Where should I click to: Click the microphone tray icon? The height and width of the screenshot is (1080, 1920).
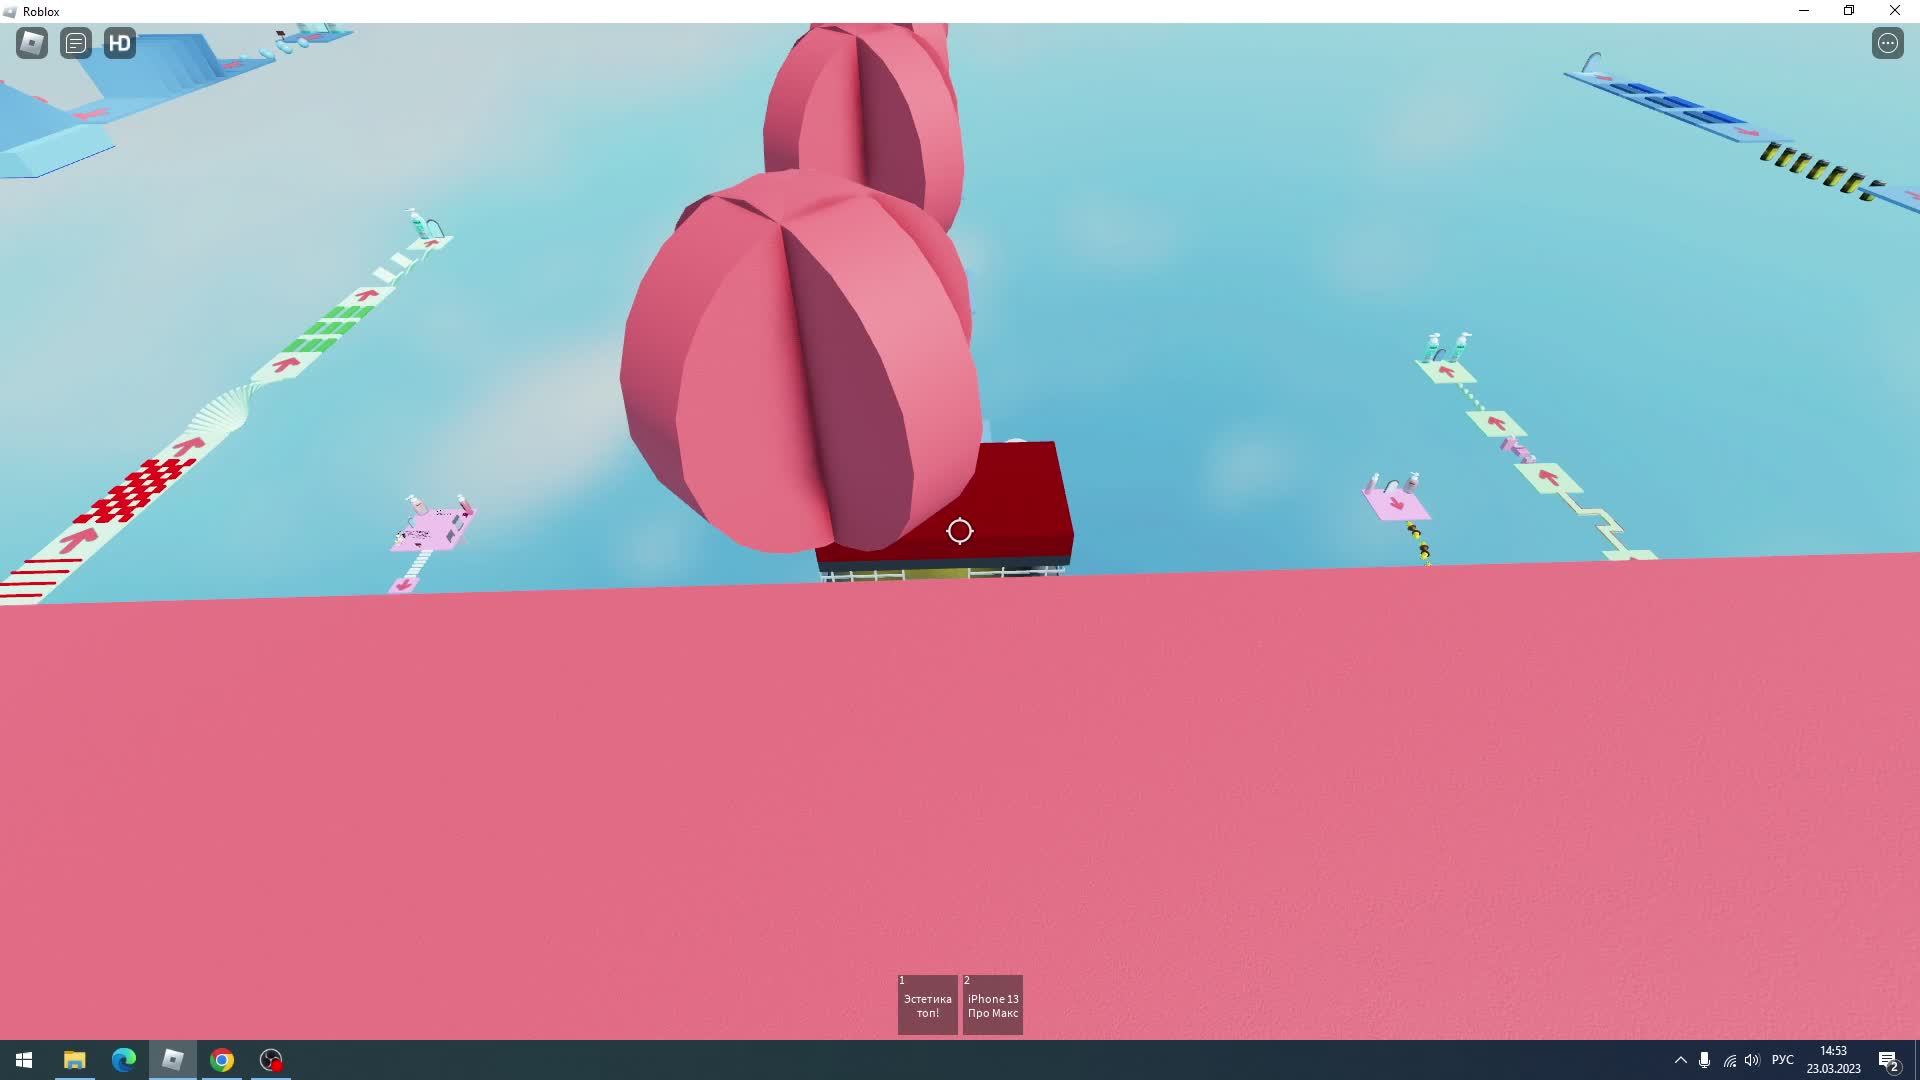(x=1704, y=1060)
